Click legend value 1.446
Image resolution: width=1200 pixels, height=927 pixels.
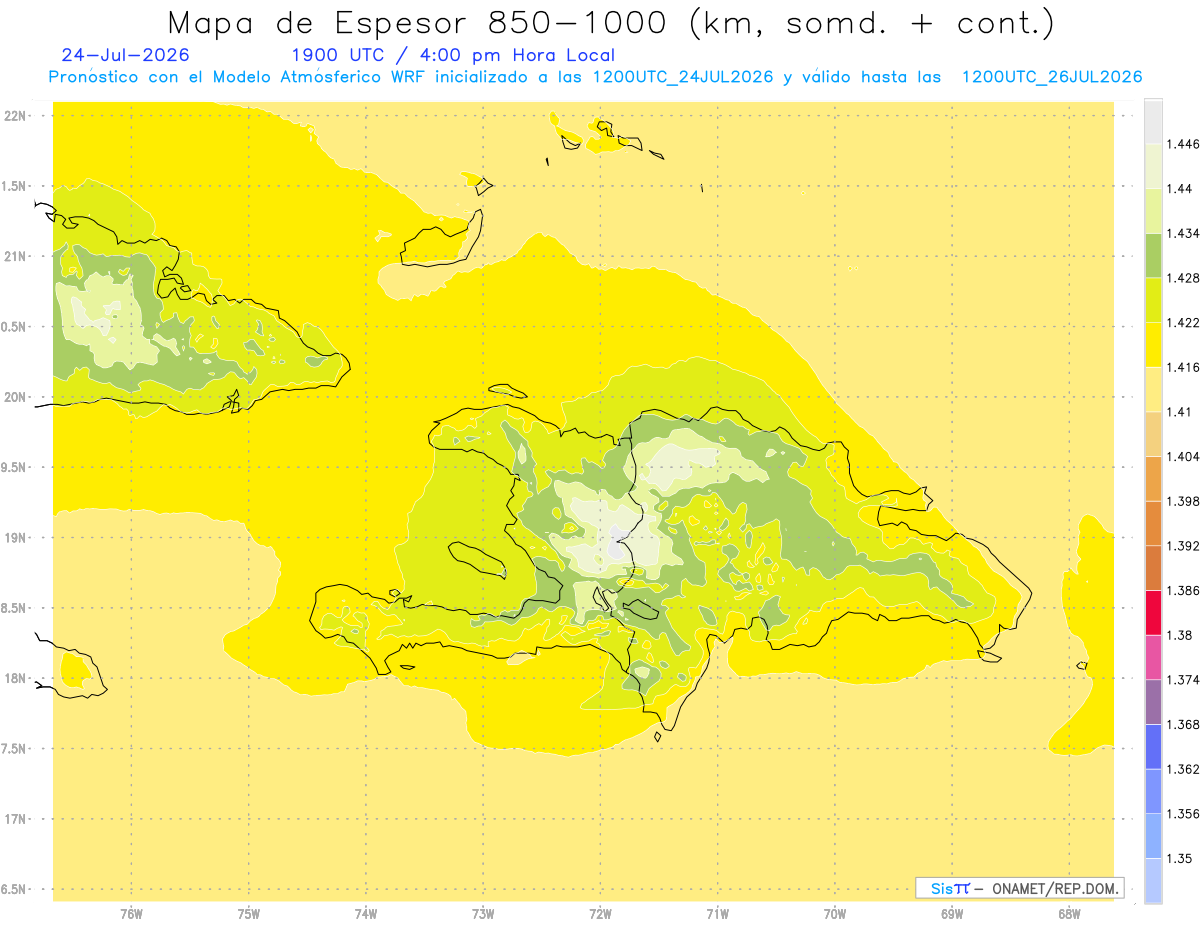click(x=1183, y=144)
